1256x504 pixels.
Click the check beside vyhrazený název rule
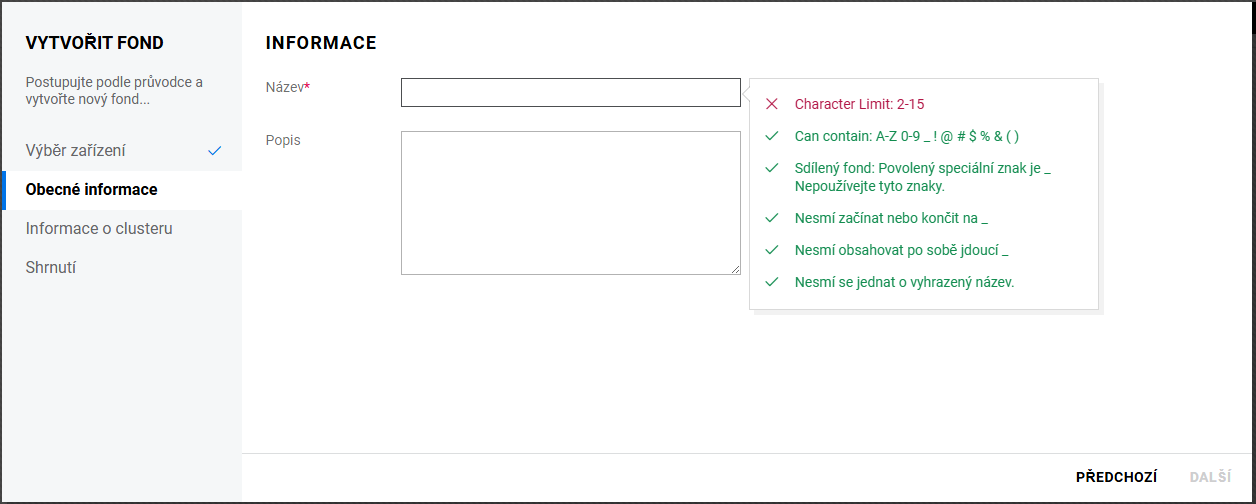[x=771, y=282]
